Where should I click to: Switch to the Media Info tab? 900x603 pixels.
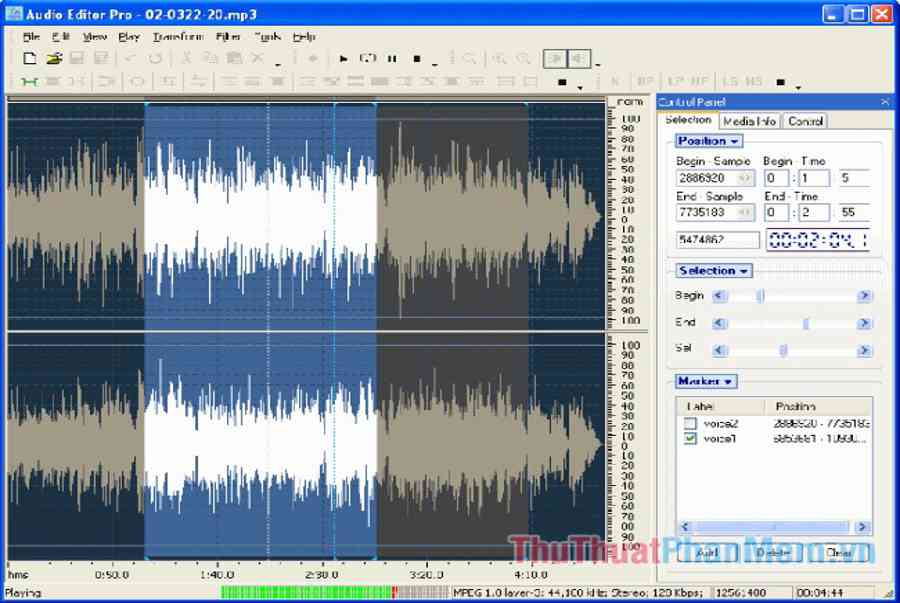tap(749, 121)
